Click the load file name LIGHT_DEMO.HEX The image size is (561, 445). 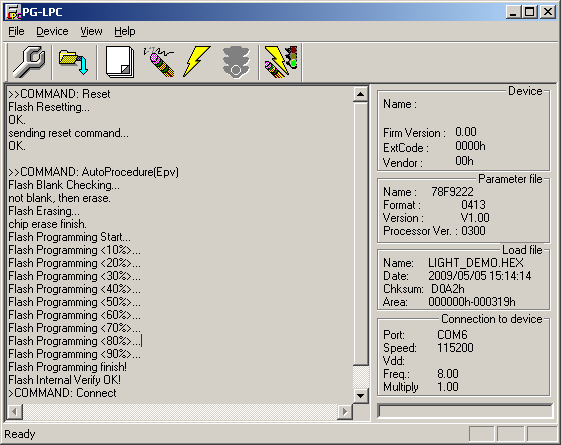[475, 263]
